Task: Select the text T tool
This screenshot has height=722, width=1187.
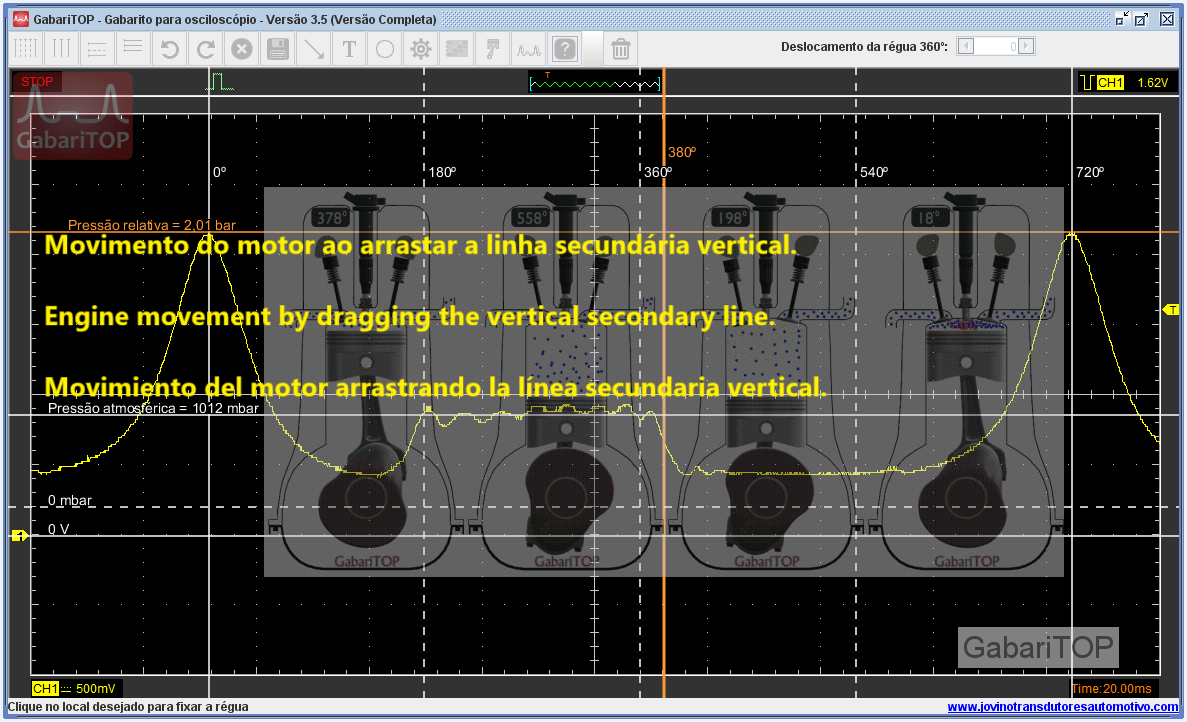Action: coord(349,49)
